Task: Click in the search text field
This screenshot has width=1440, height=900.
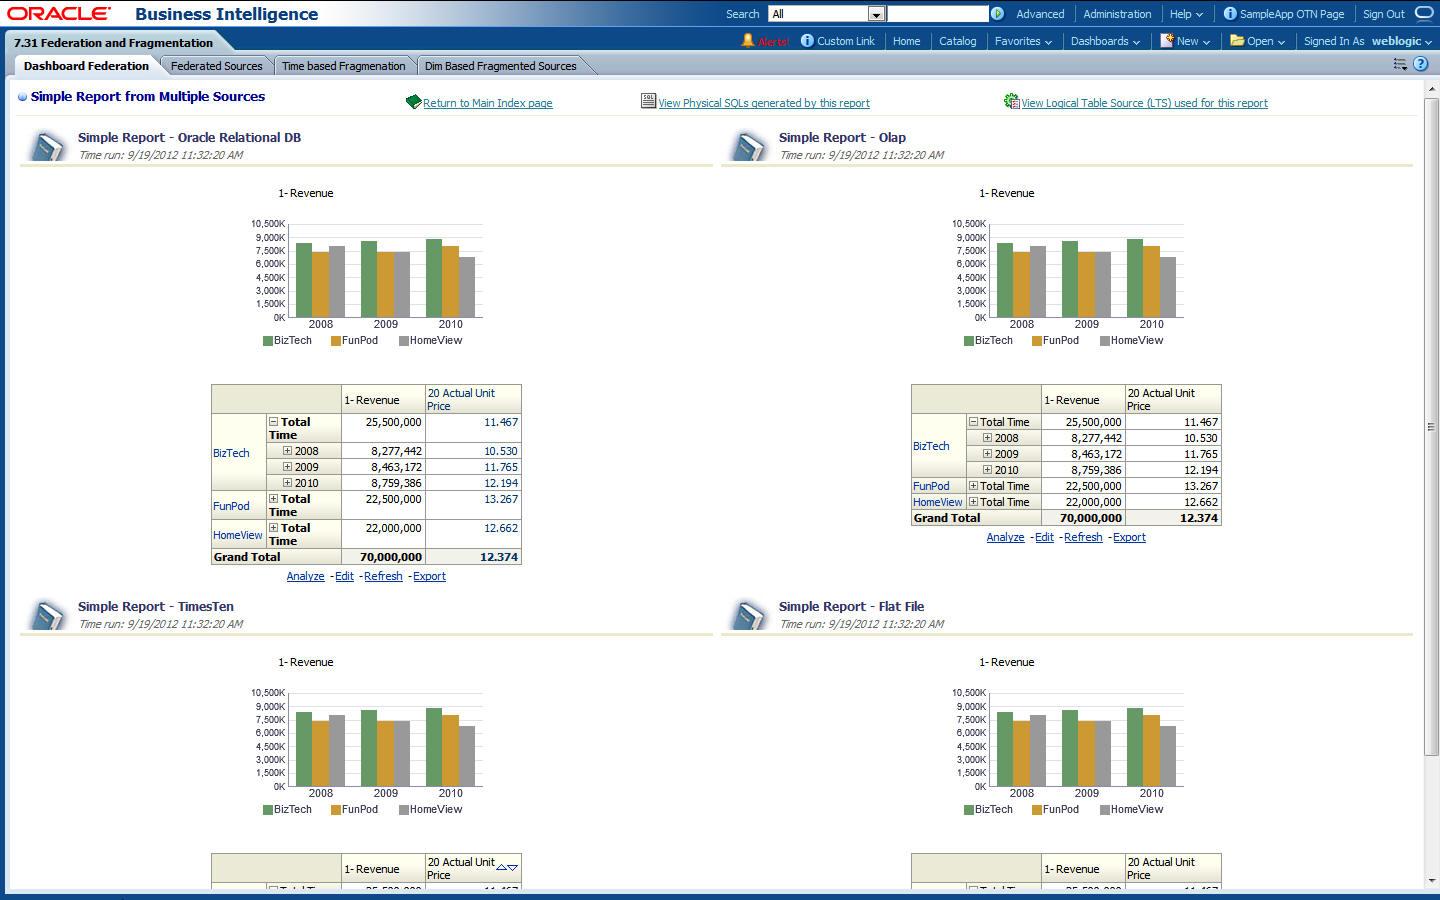Action: [937, 14]
